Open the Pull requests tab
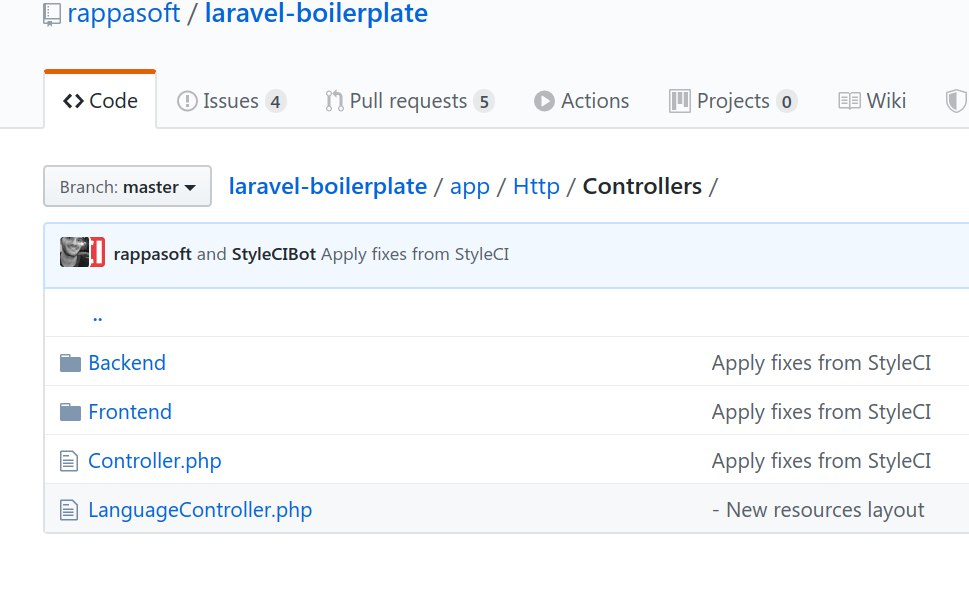 pos(409,101)
